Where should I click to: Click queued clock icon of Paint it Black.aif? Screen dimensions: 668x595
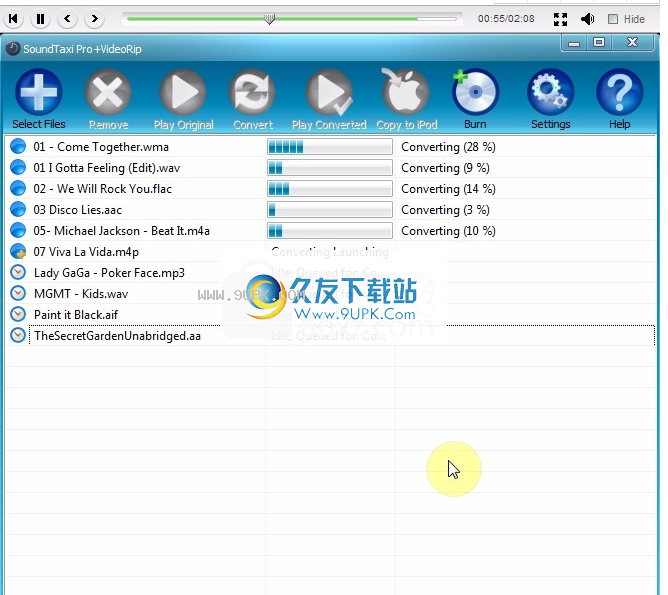coord(18,314)
